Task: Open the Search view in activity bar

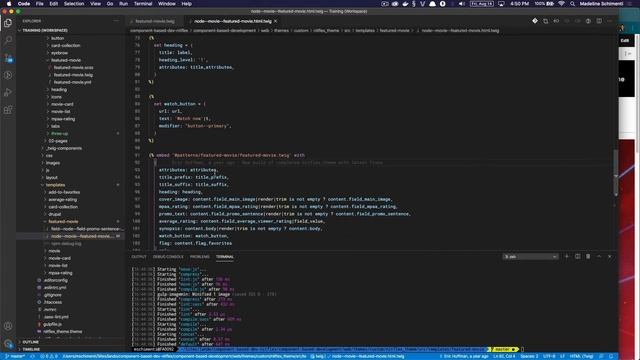Action: [8, 40]
